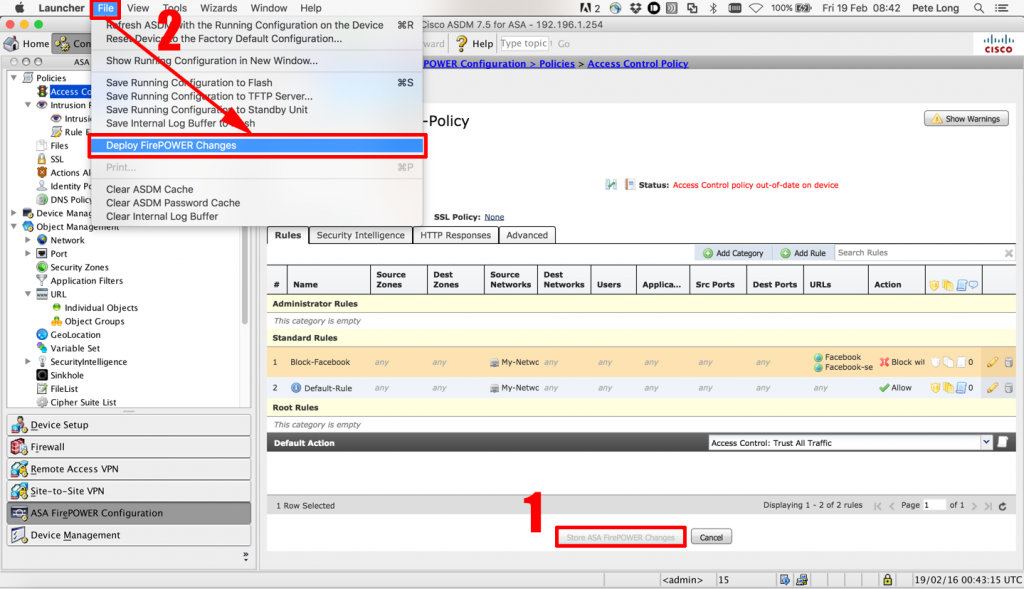Click the padlock icon in the status bar
The image size is (1024, 589).
click(887, 579)
